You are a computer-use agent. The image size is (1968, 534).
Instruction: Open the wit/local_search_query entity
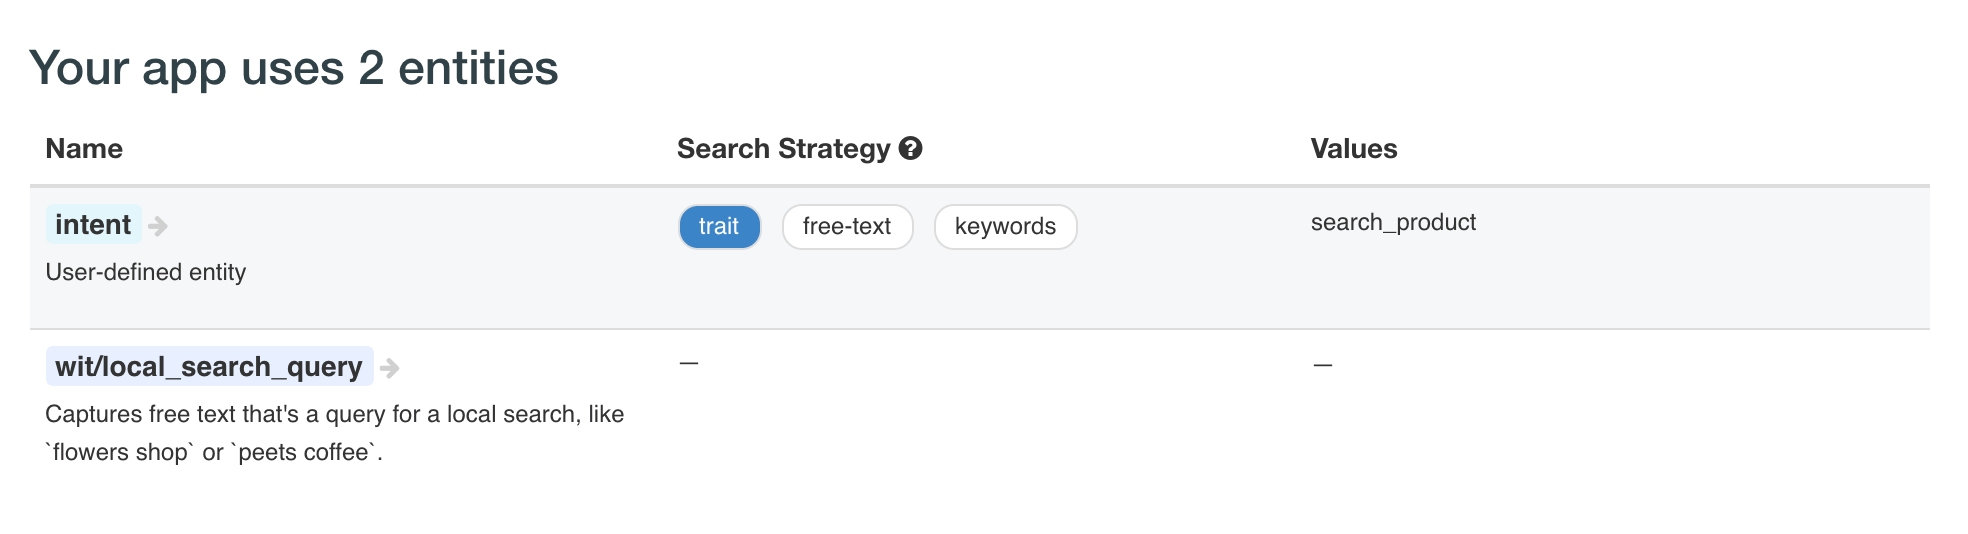(x=209, y=367)
